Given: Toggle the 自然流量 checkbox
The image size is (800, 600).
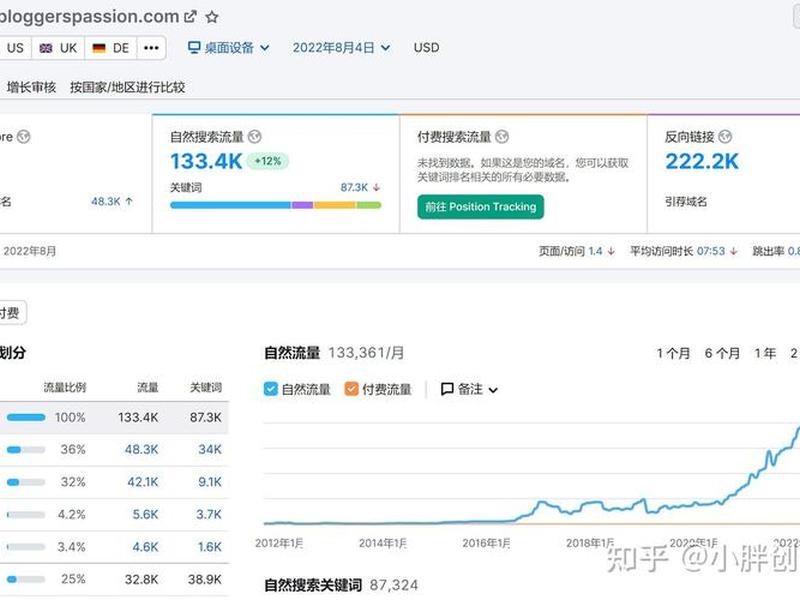Looking at the screenshot, I should [270, 389].
